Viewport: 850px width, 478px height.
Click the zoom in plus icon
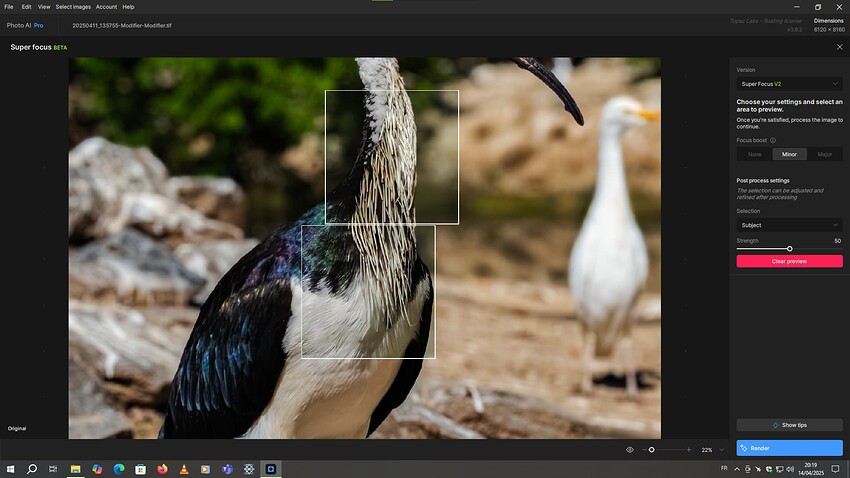(688, 450)
